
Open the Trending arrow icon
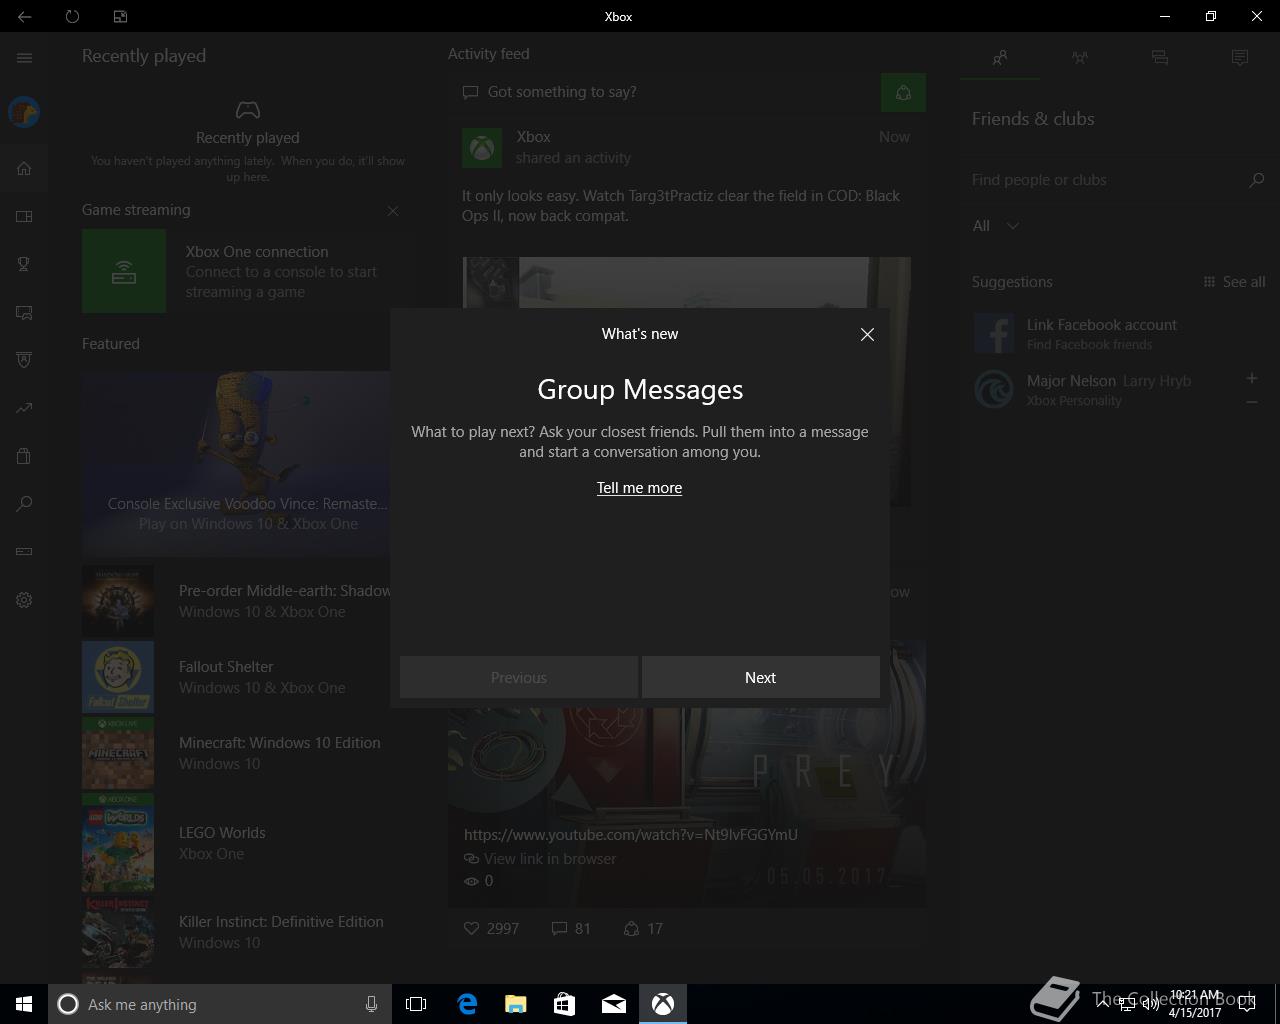click(x=24, y=408)
